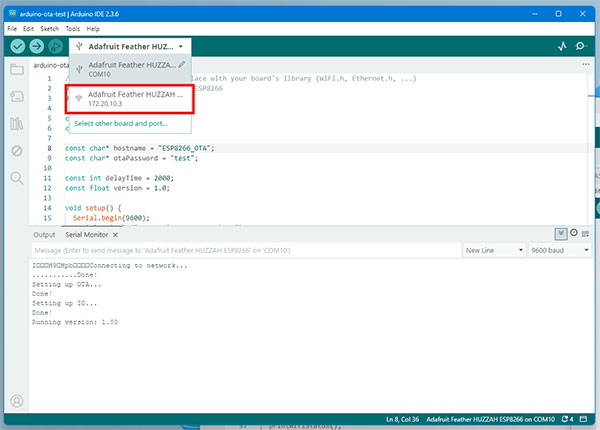Click code line with hostname "ESP8266_OTA"
600x430 pixels.
[x=140, y=148]
